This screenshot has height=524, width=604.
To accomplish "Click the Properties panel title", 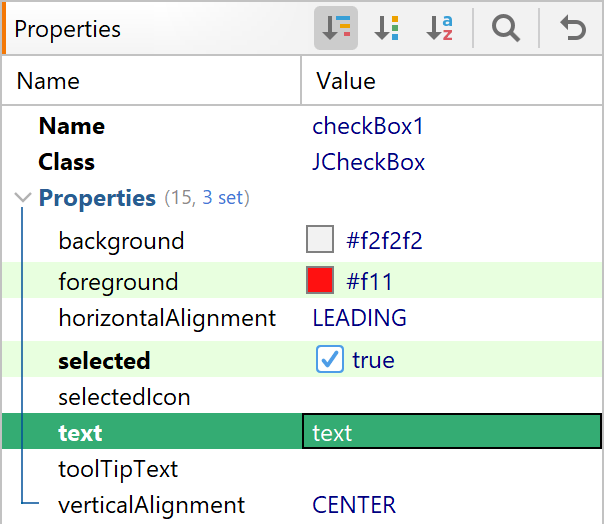I will coord(67,30).
